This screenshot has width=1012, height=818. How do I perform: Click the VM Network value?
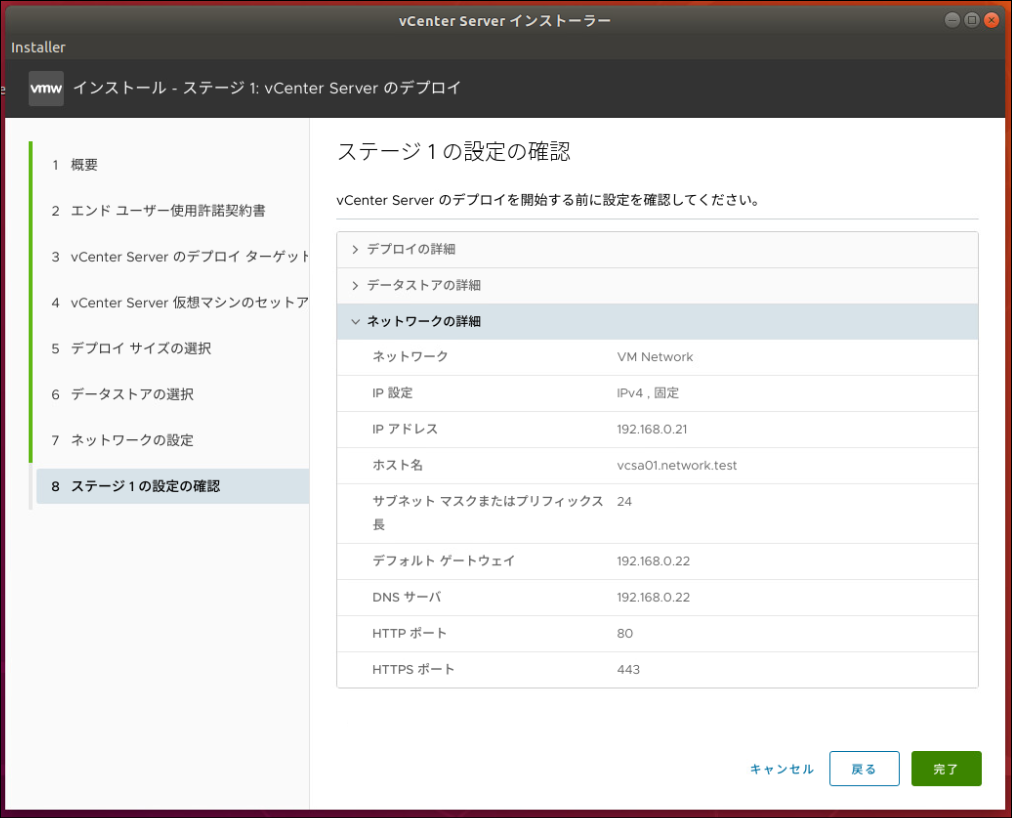tap(655, 357)
